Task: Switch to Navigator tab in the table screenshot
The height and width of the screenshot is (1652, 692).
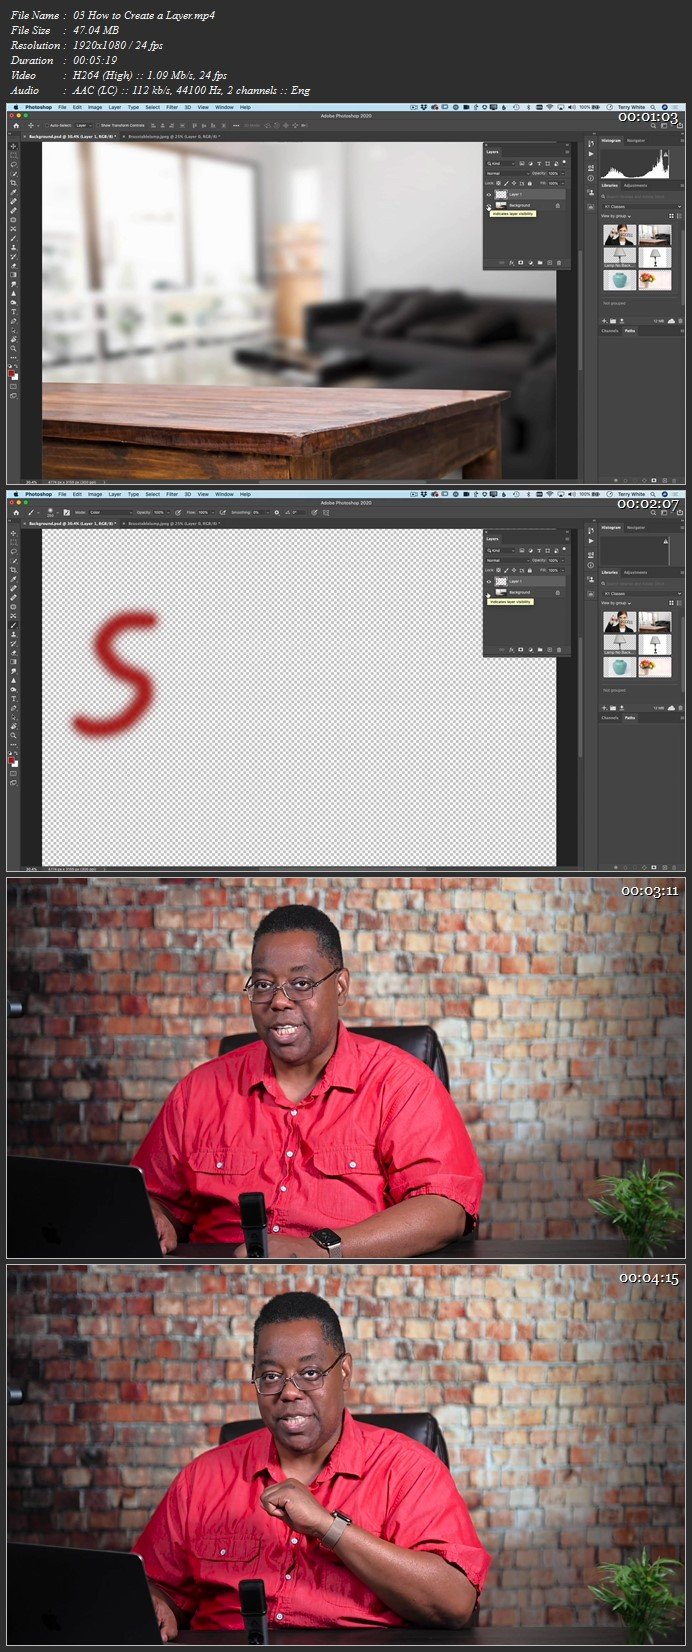Action: pos(636,140)
